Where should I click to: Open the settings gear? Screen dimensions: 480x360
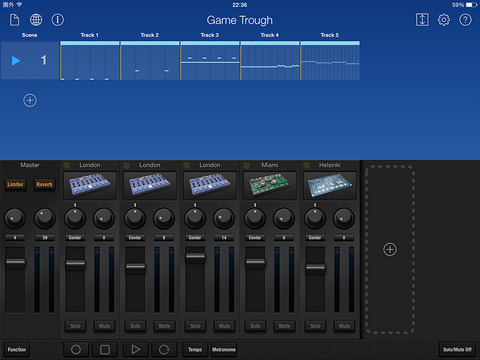click(444, 20)
